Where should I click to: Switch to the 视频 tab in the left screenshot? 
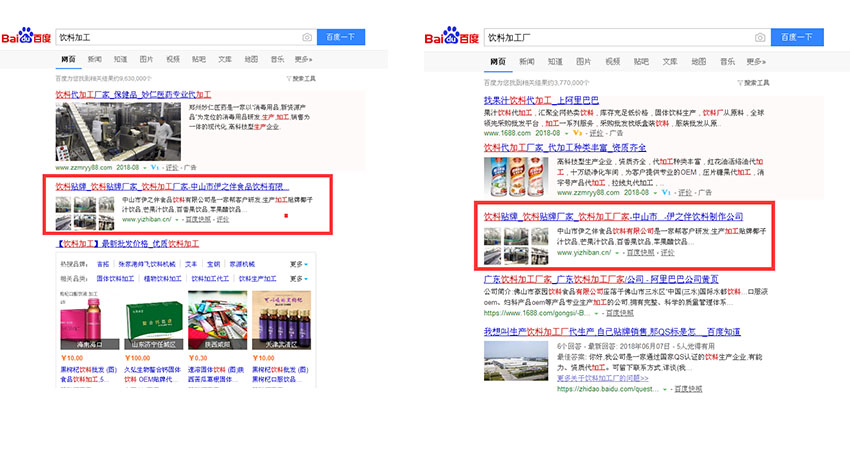click(172, 59)
